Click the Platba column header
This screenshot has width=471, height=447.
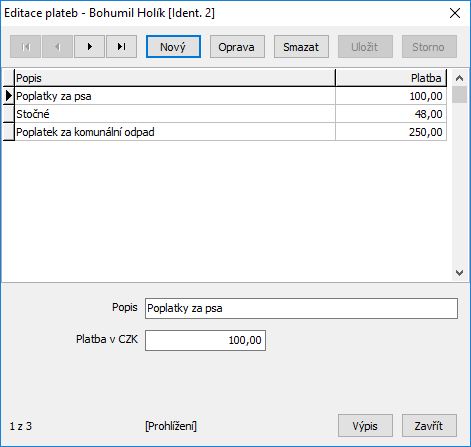[391, 78]
